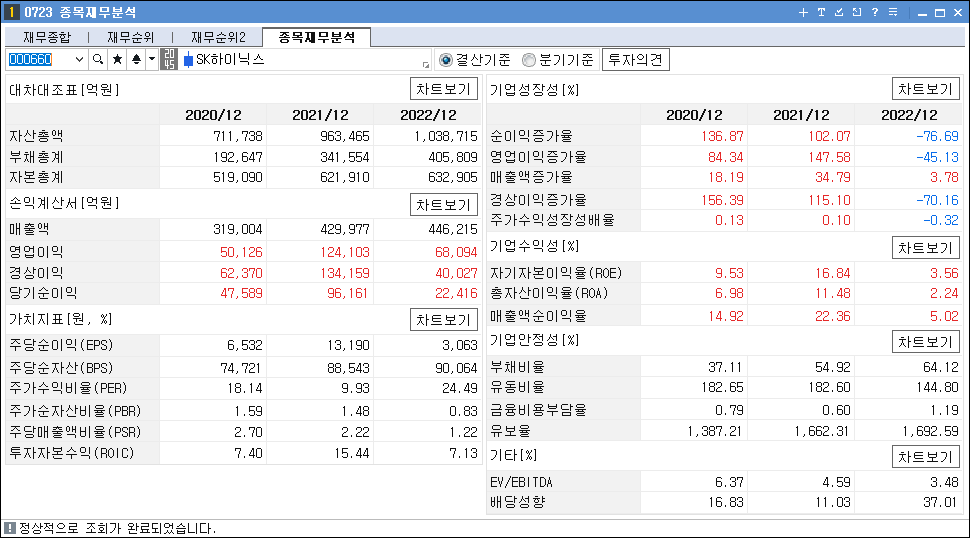
Task: Open help with the question mark icon
Action: coord(875,12)
